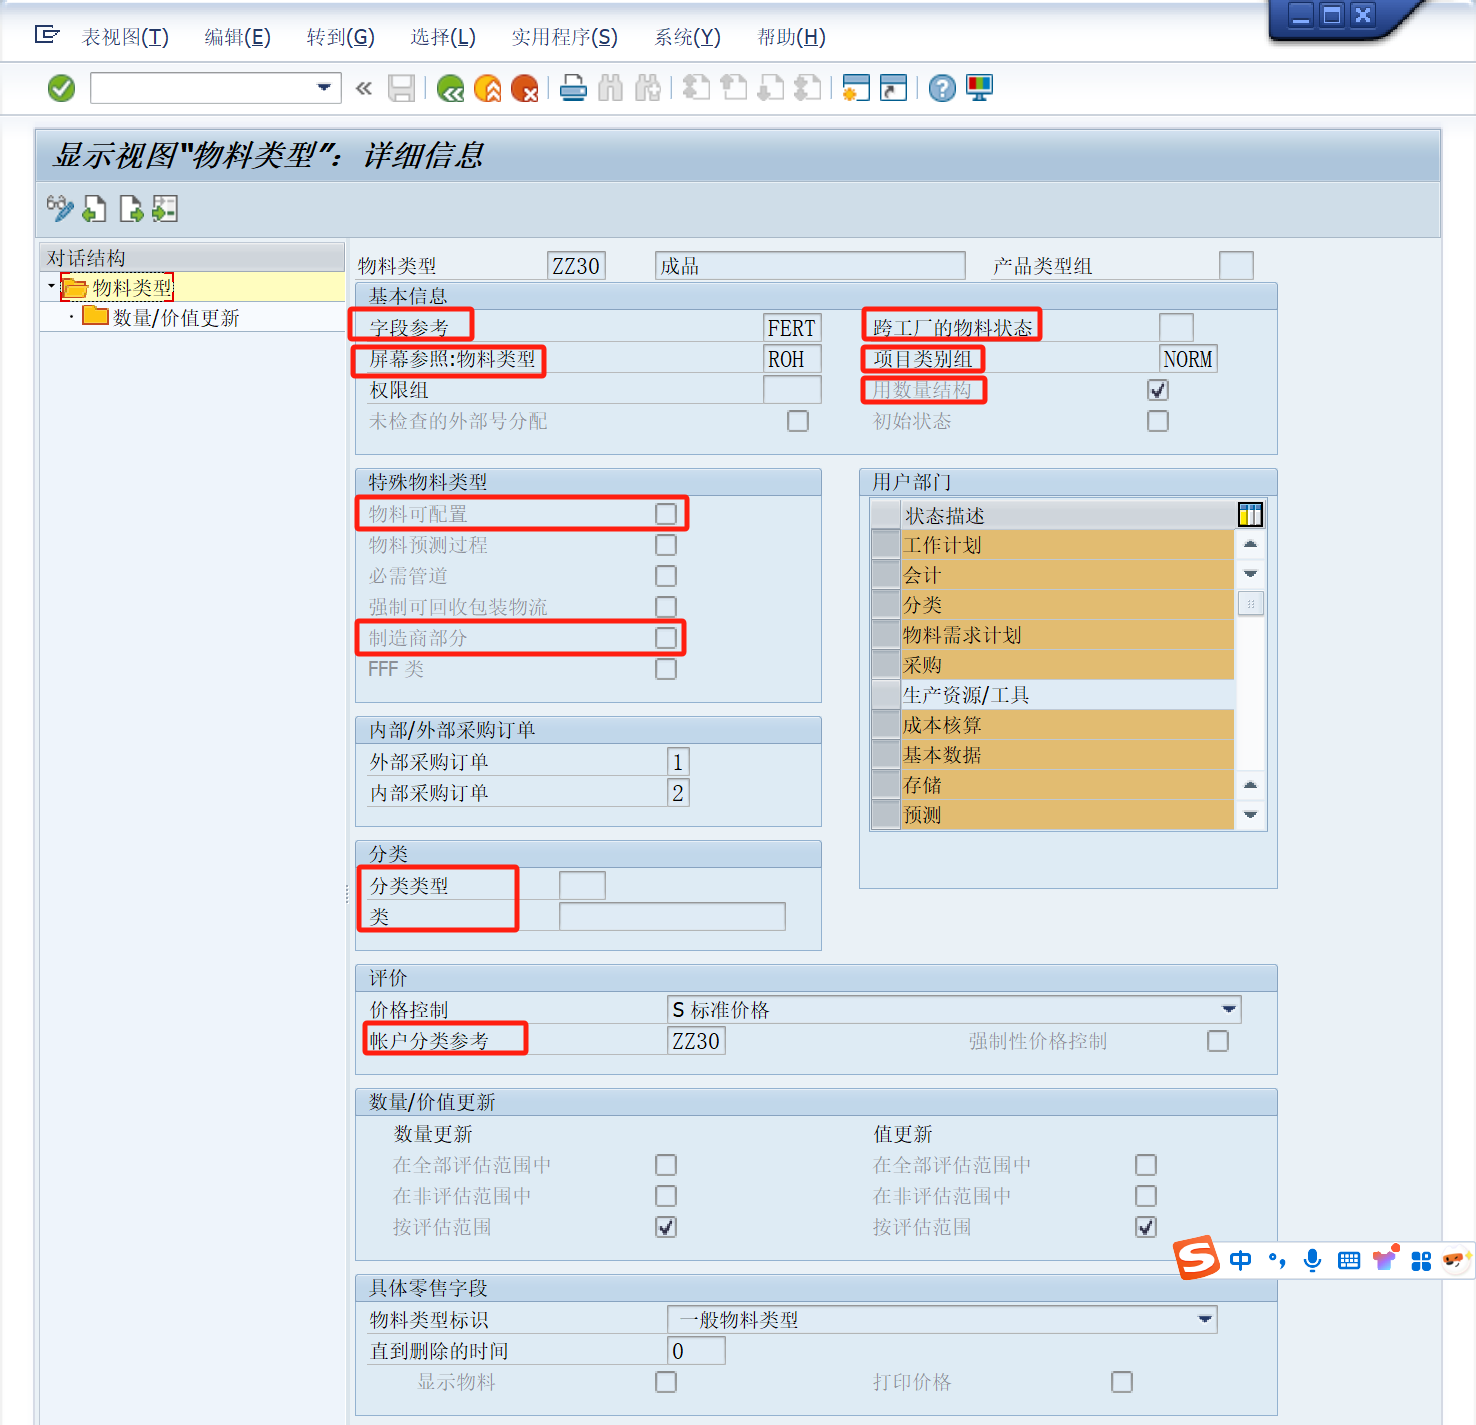Click the Previous Entry page icon
The image size is (1476, 1425).
[x=94, y=208]
